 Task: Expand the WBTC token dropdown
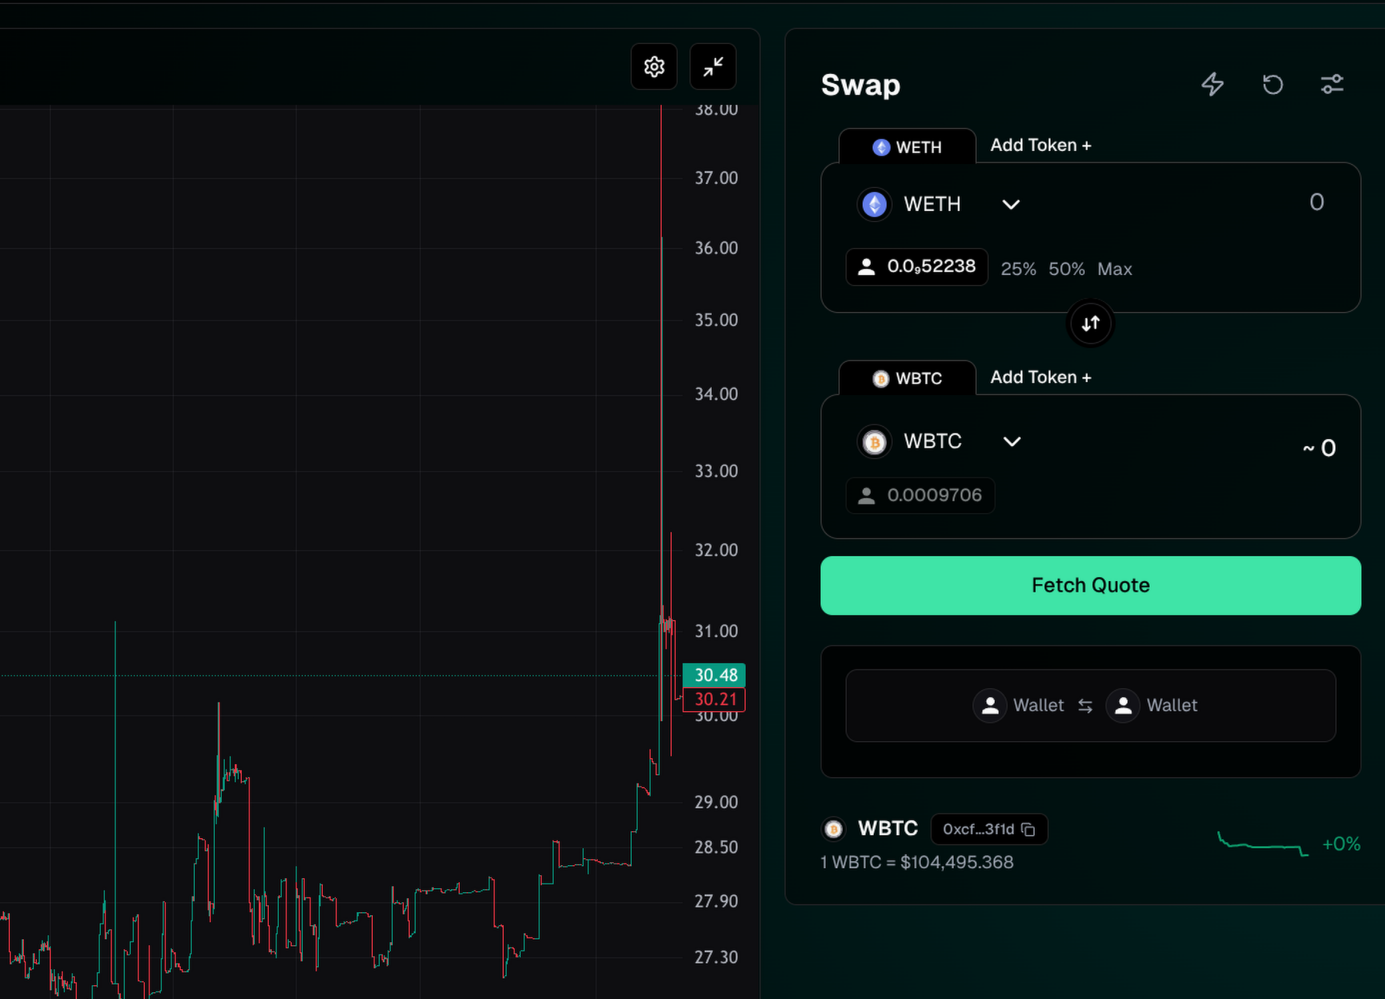tap(1012, 442)
